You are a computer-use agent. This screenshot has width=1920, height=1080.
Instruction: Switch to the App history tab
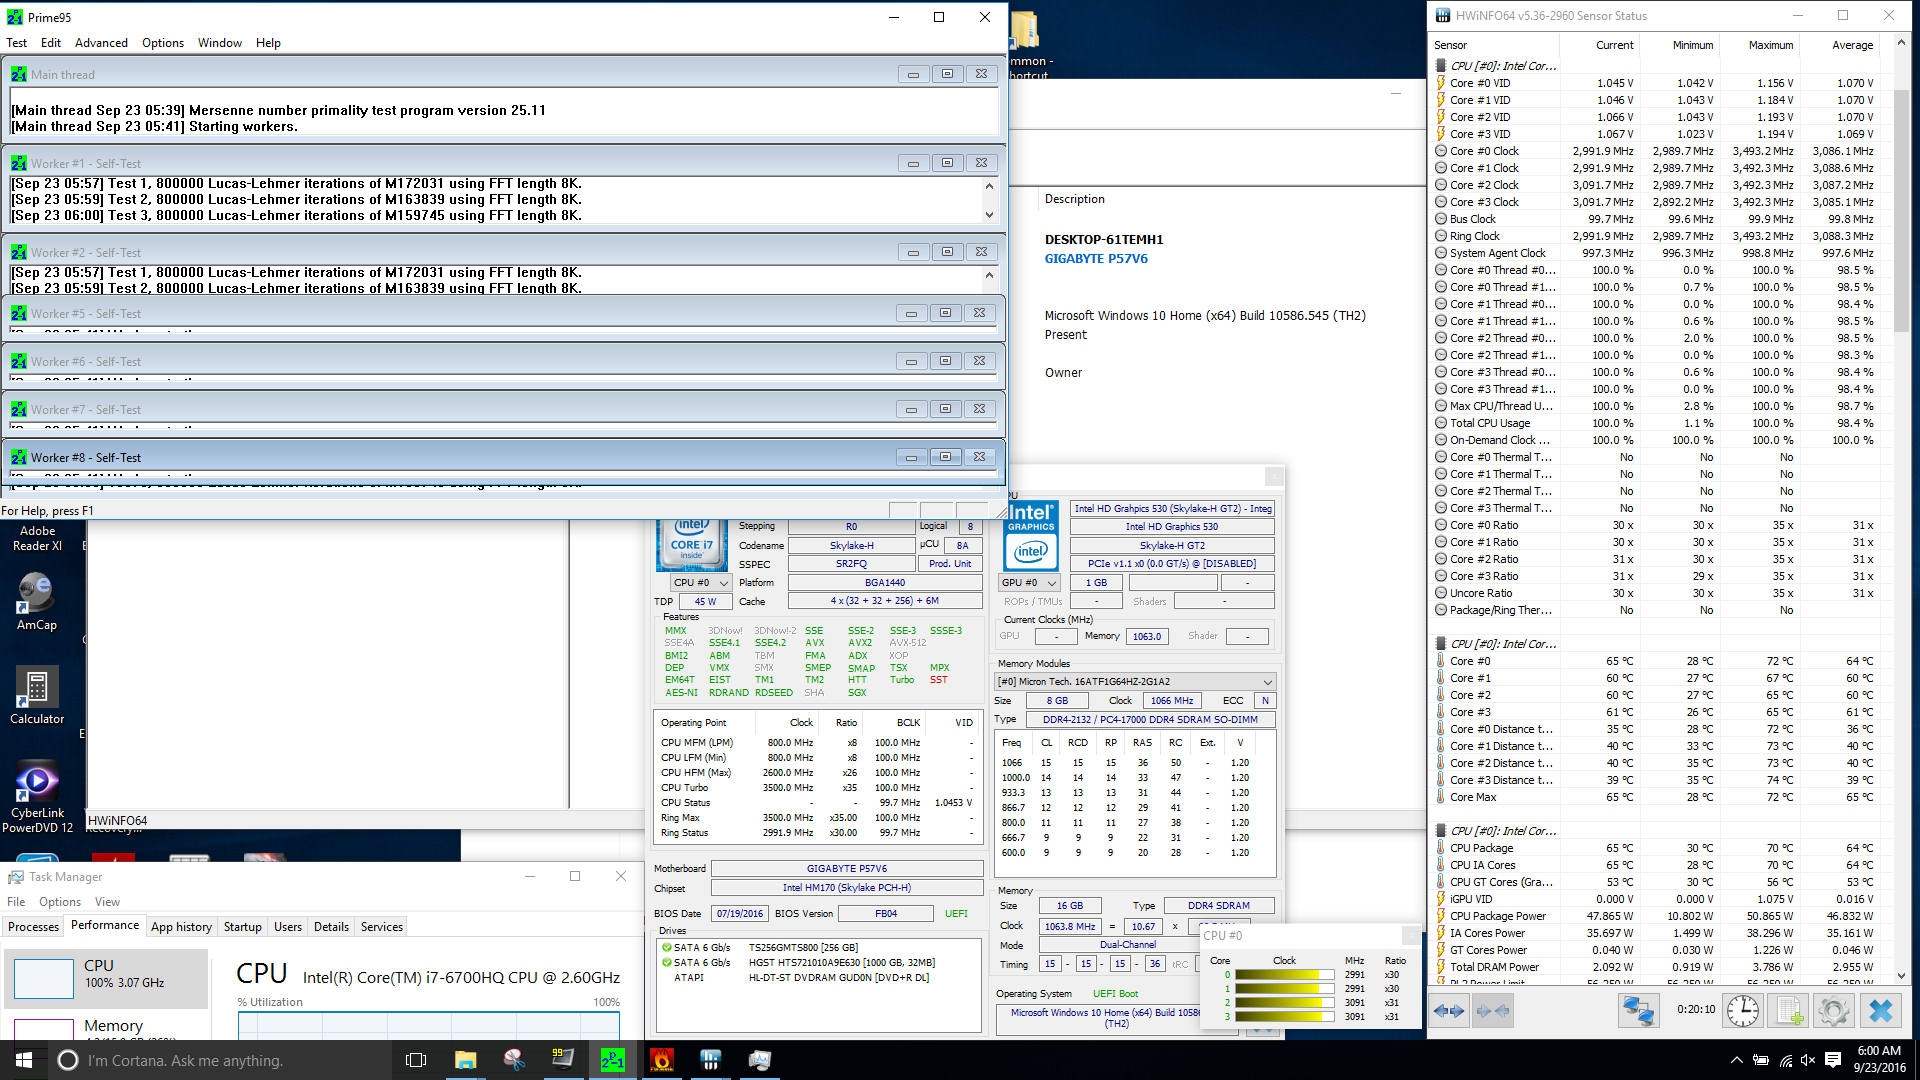(x=181, y=927)
